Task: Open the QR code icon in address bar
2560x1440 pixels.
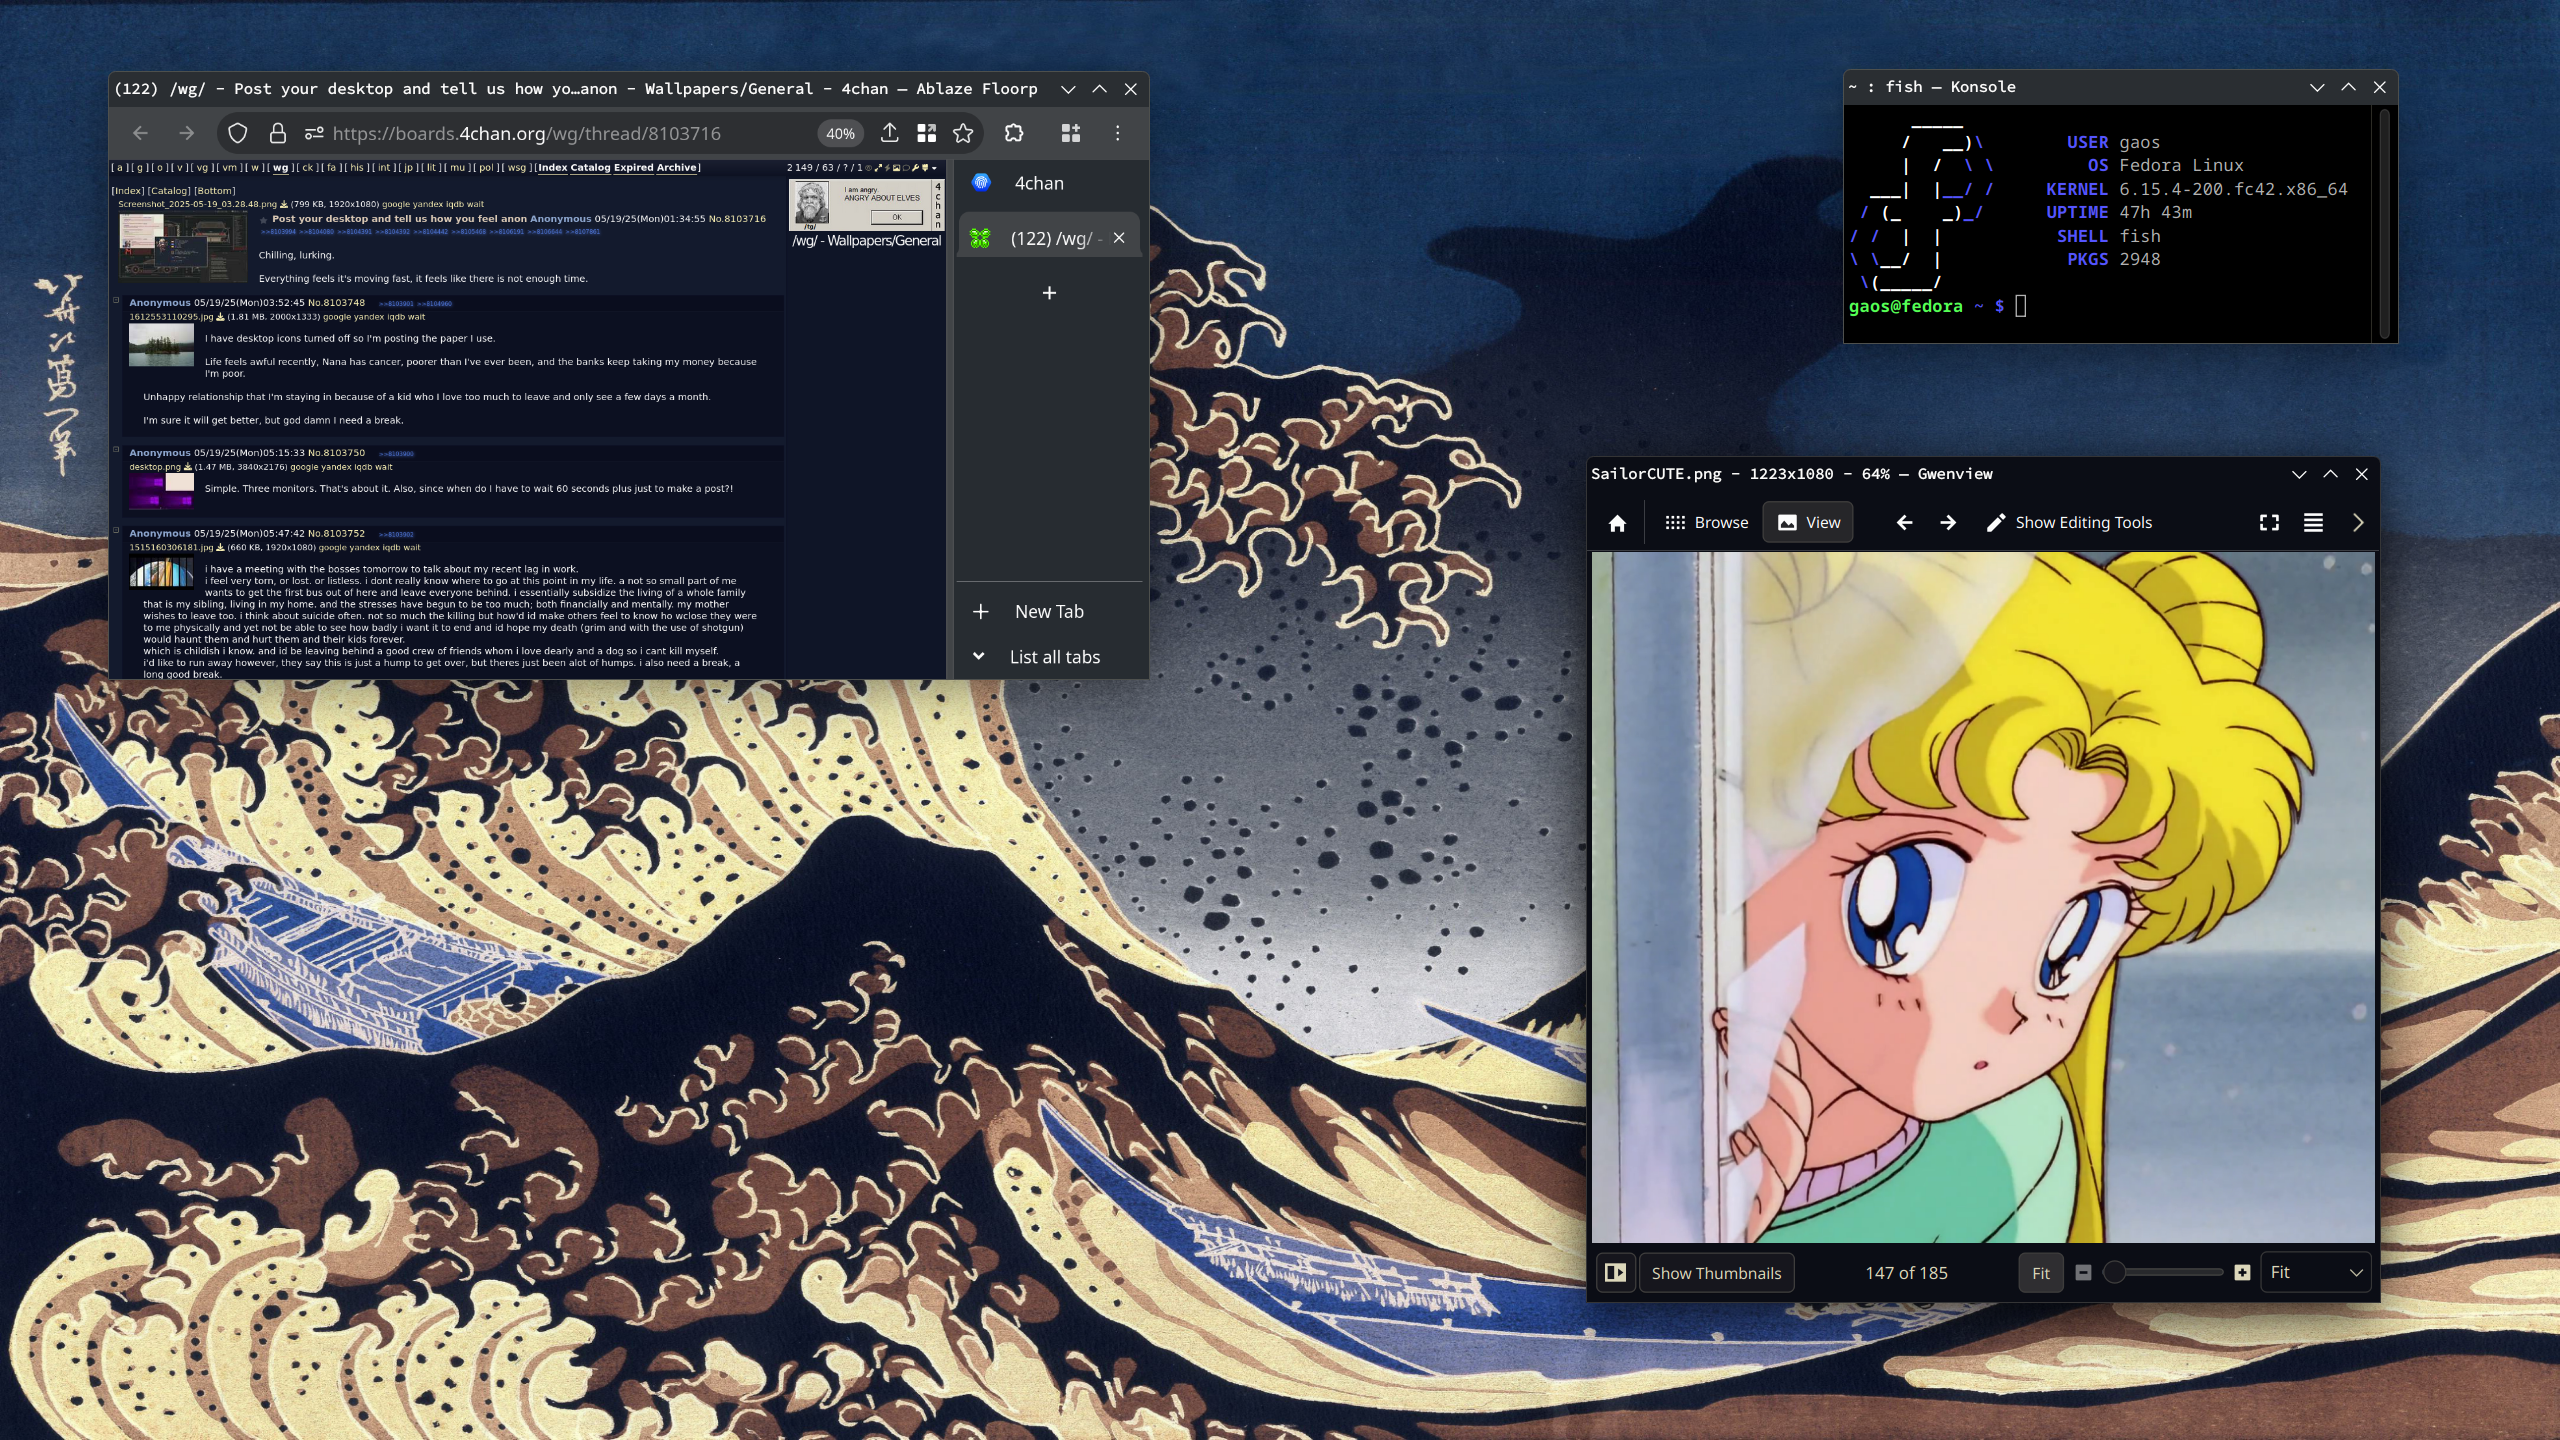Action: point(927,133)
